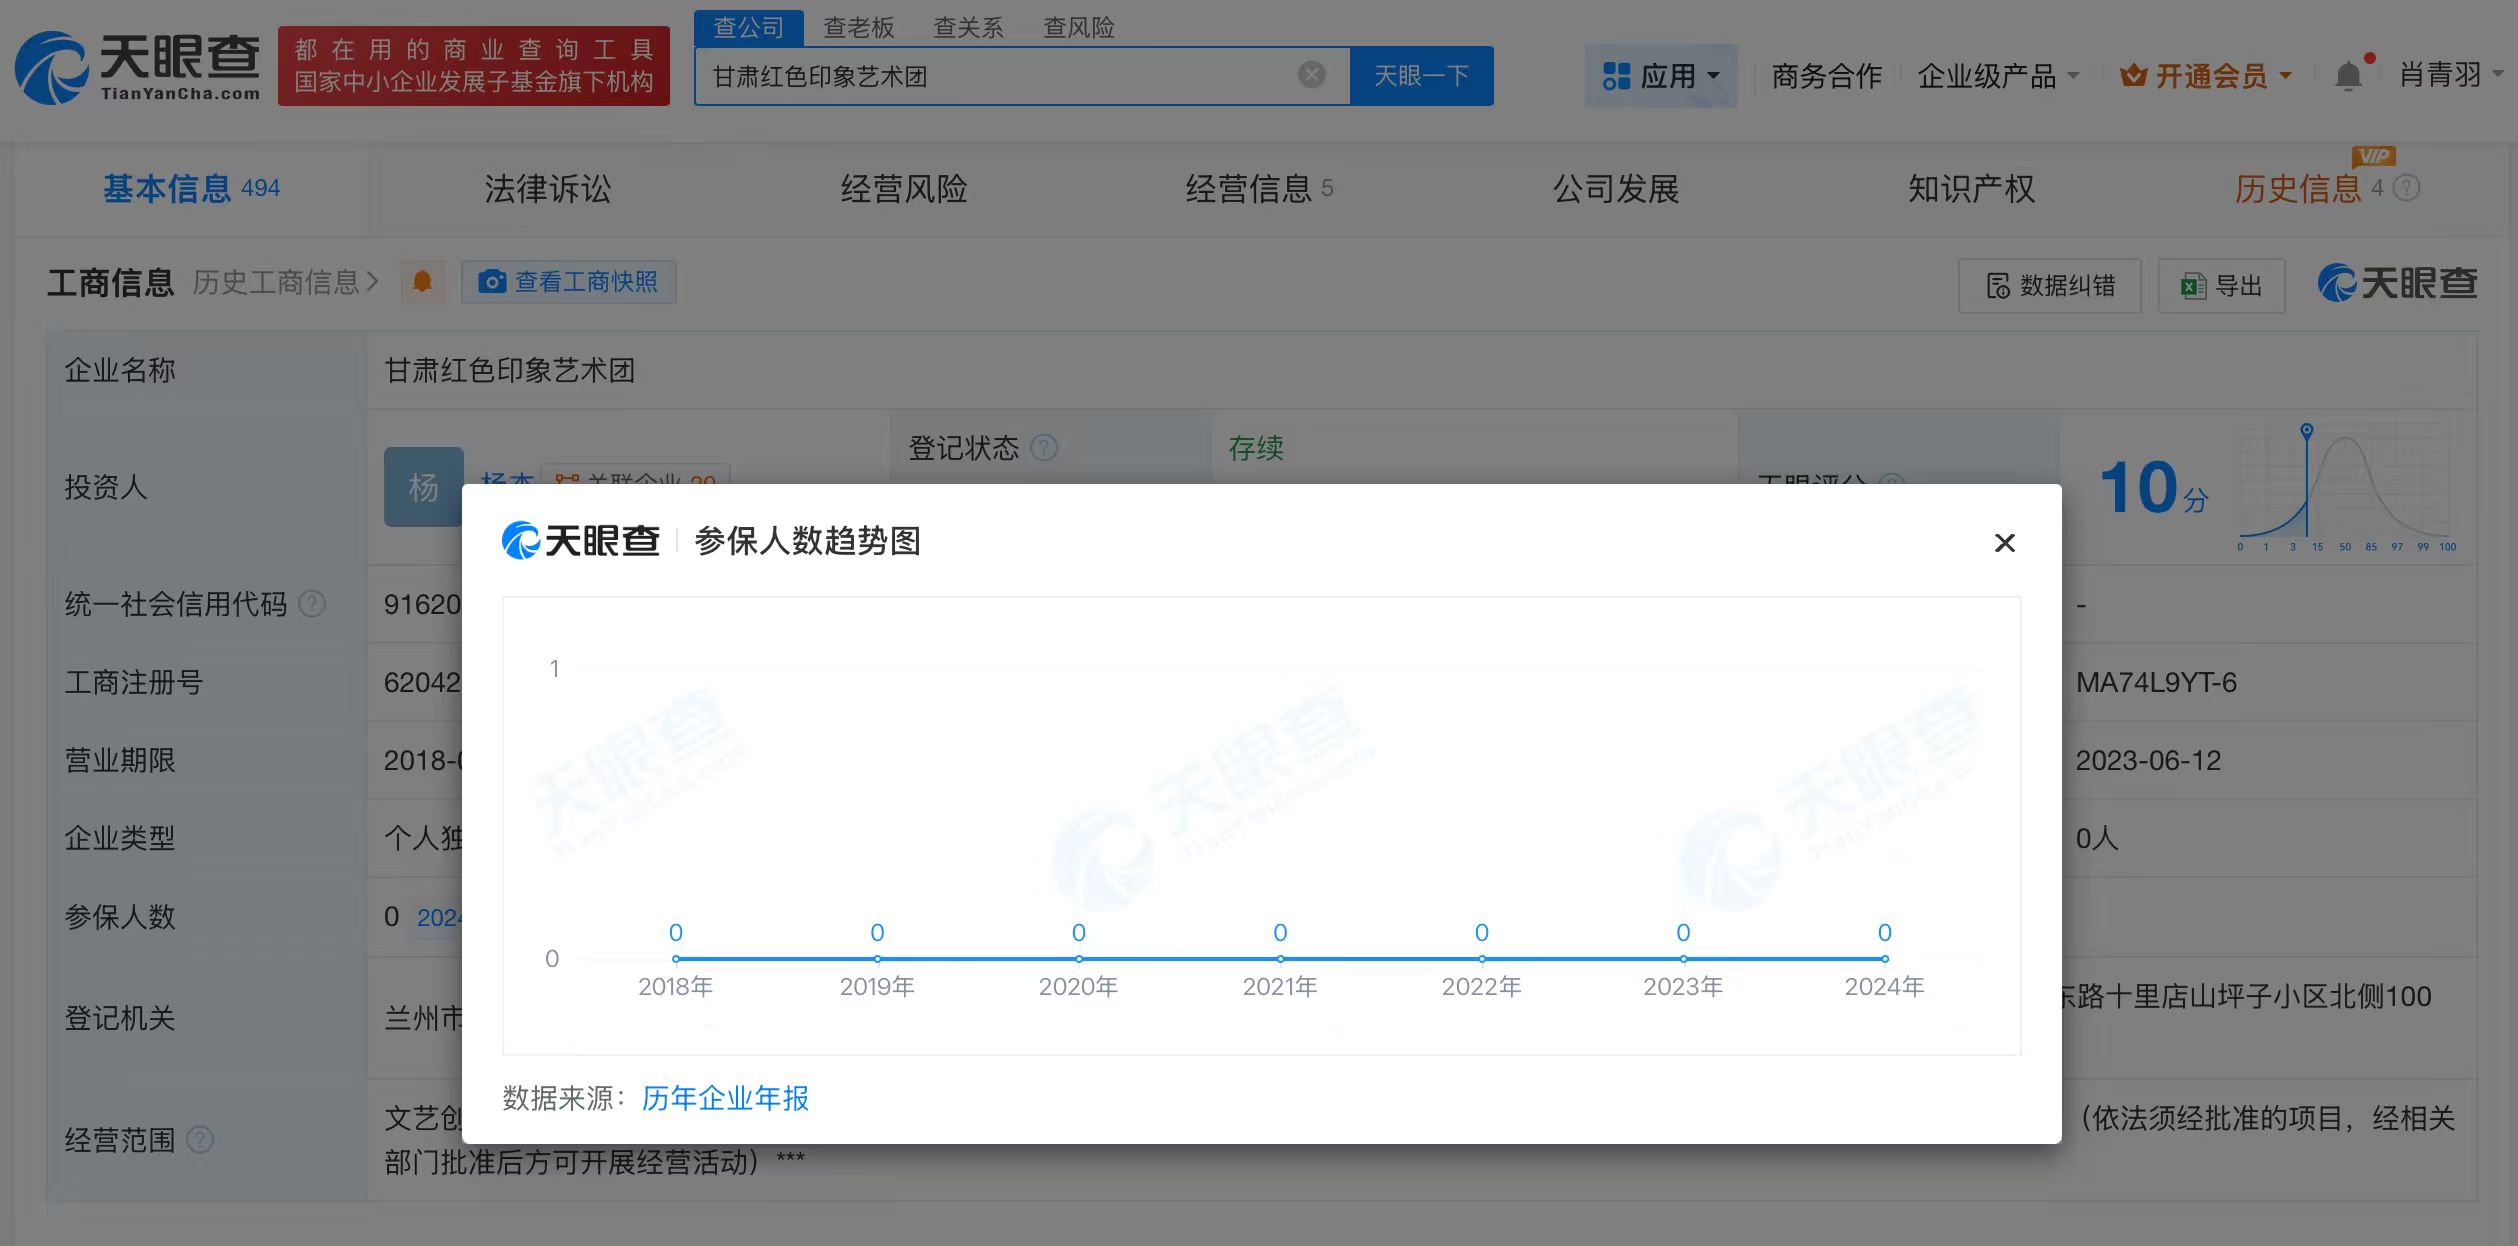Click the 2021年 data point on chart
Viewport: 2518px width, 1246px height.
coord(1280,958)
